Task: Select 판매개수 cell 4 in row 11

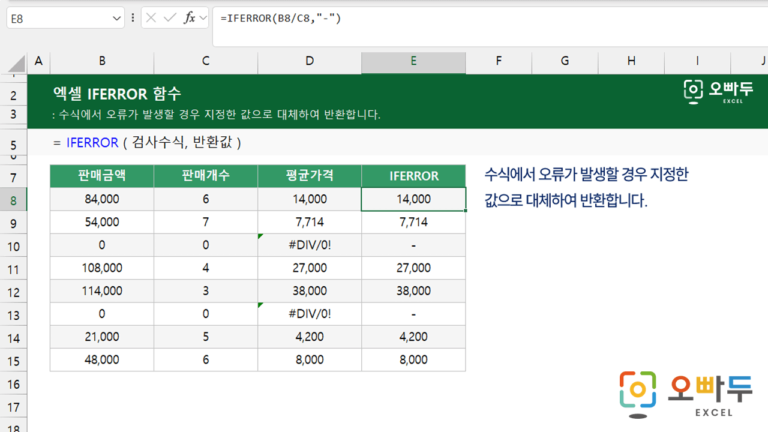Action: [206, 268]
